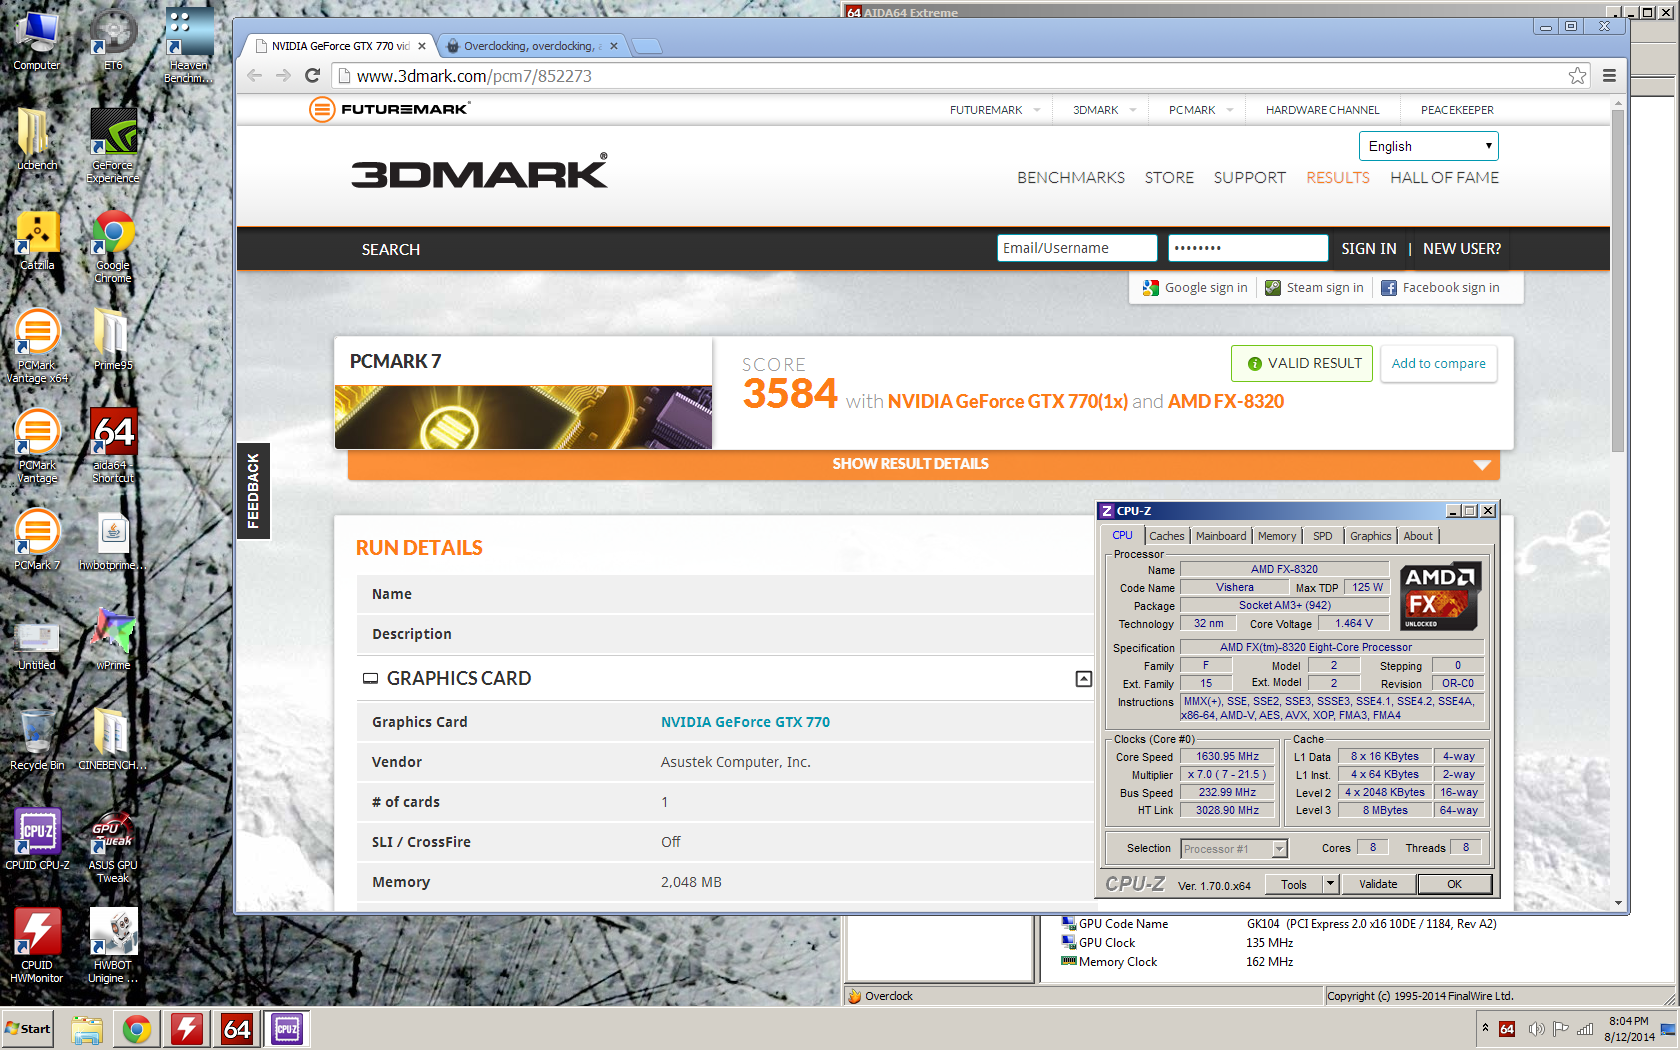Click Google sign in link
The width and height of the screenshot is (1680, 1050).
(1195, 288)
